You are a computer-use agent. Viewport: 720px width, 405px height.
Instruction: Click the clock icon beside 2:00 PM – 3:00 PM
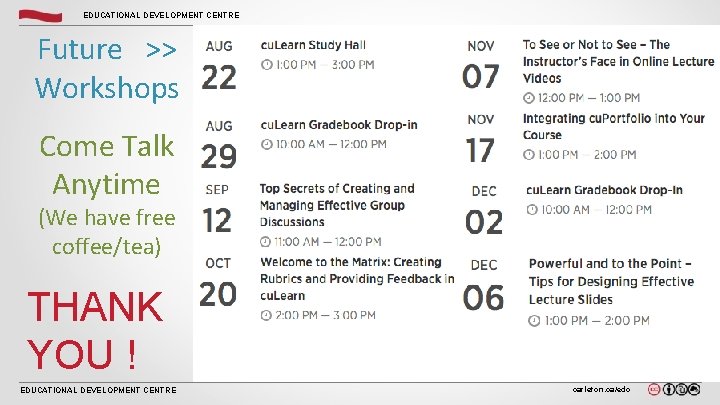pyautogui.click(x=266, y=315)
